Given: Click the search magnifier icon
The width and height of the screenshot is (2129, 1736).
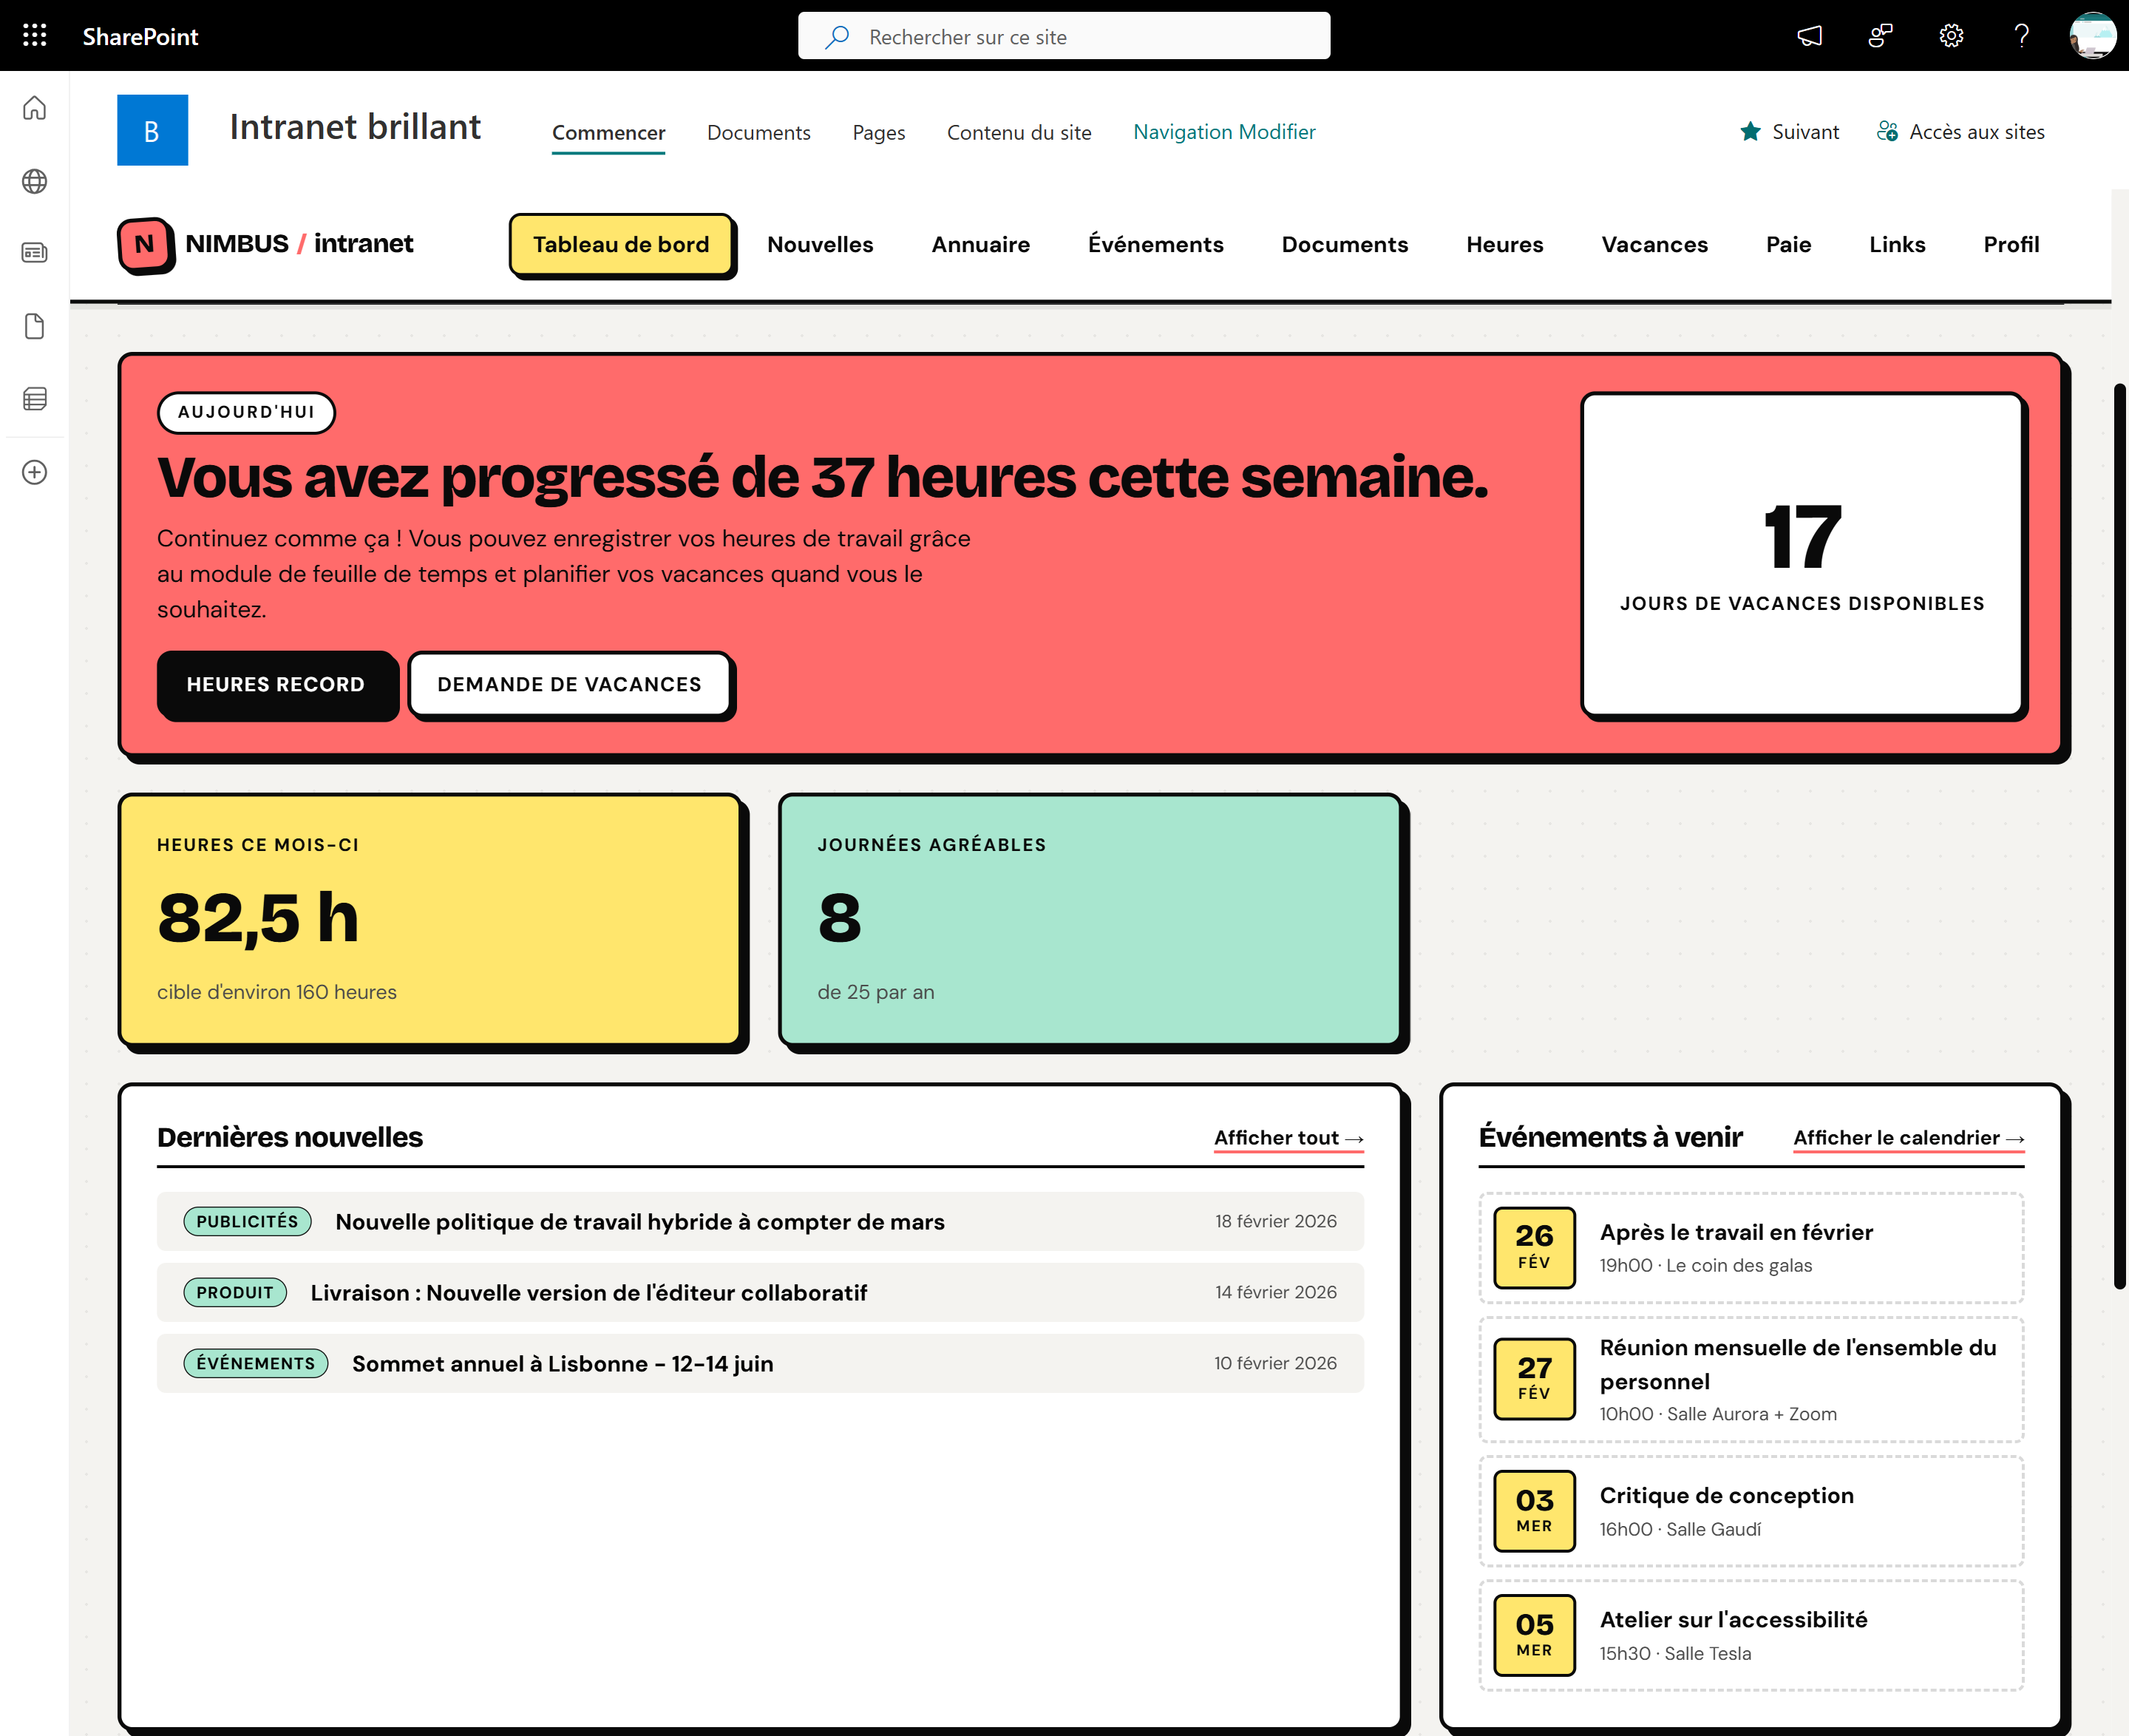Looking at the screenshot, I should (837, 37).
